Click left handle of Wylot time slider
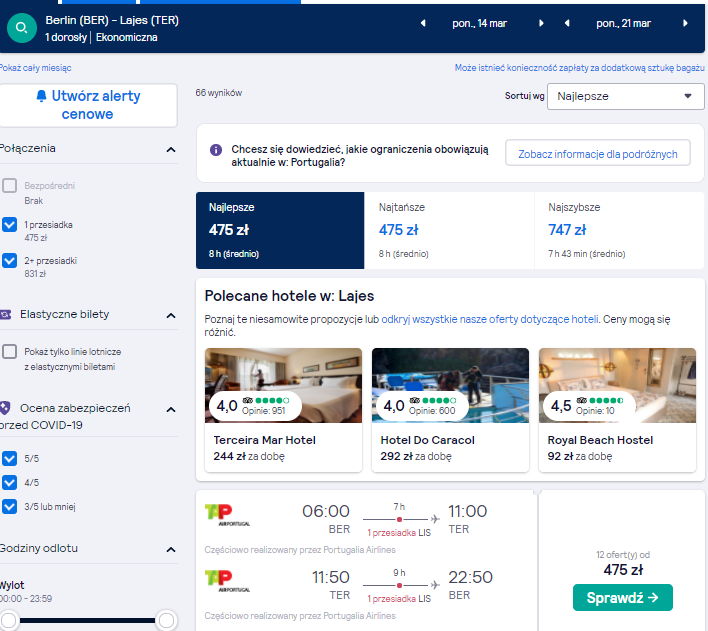Screen dimensions: 708x631 [x=9, y=620]
